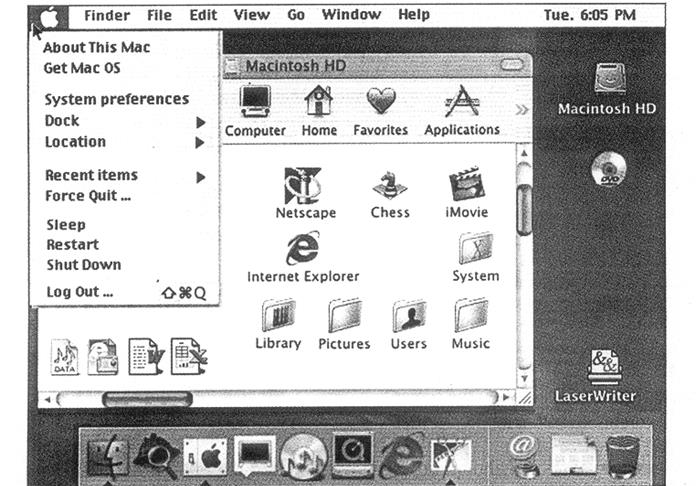The height and width of the screenshot is (486, 696).
Task: Select the Chess application icon
Action: coord(389,185)
